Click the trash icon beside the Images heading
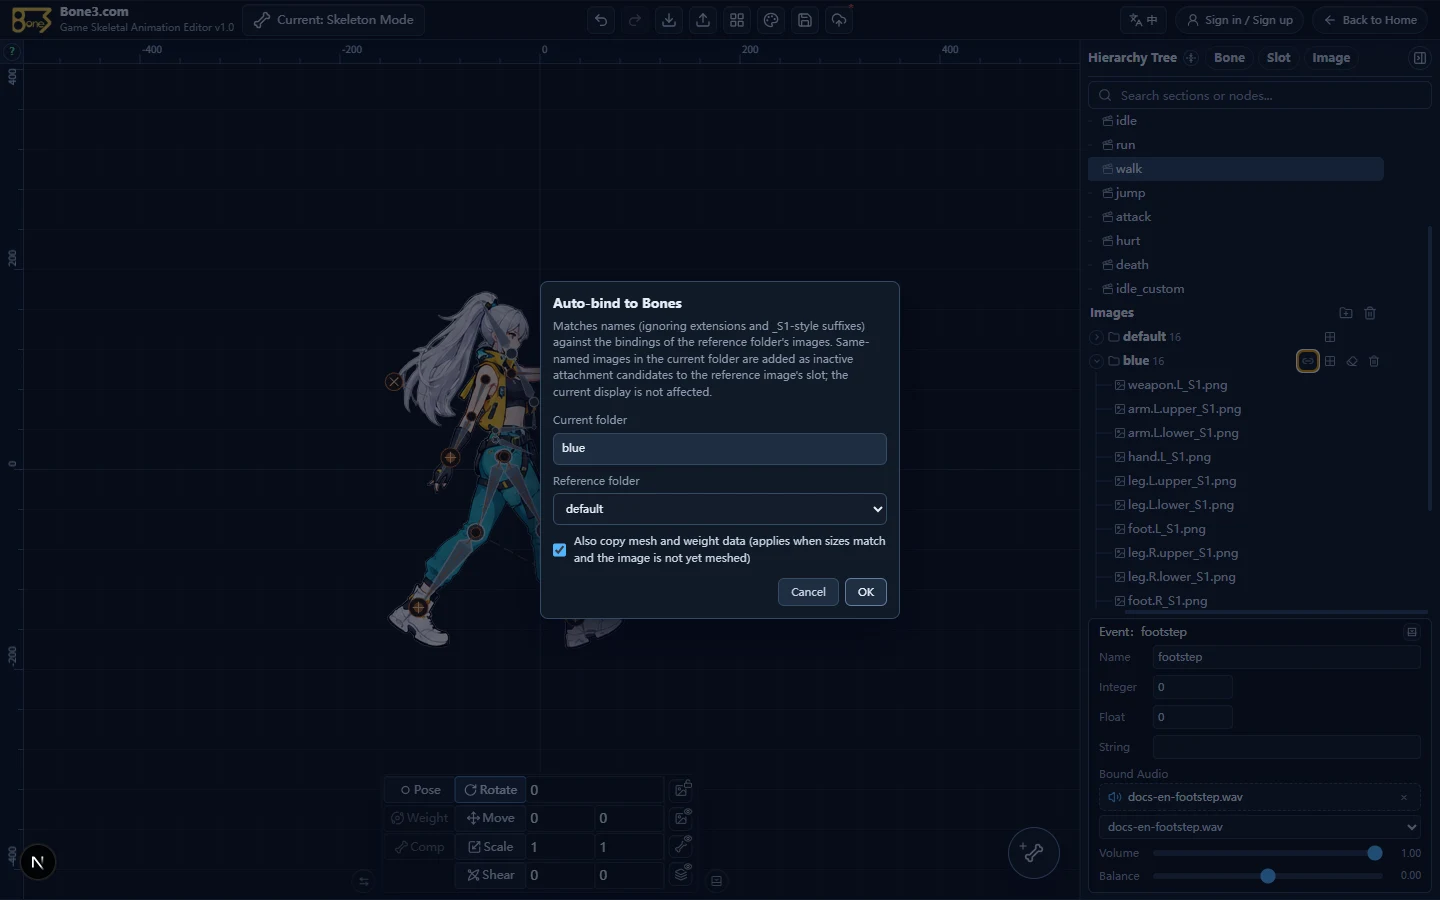The height and width of the screenshot is (900, 1440). (1370, 313)
